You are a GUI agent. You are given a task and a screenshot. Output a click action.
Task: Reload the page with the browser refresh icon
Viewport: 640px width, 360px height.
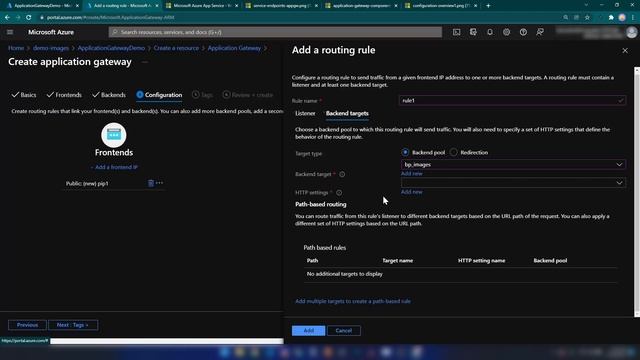tap(29, 18)
